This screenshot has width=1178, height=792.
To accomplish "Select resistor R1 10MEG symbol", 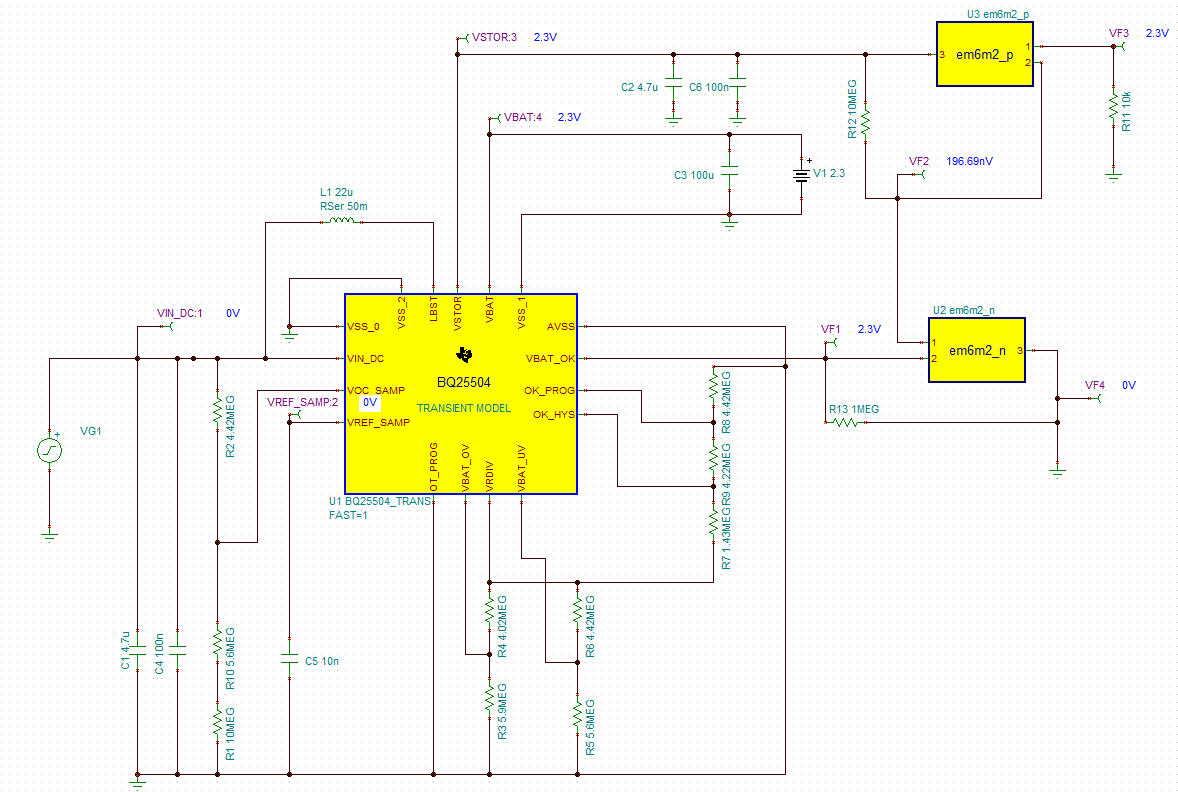I will [x=217, y=722].
